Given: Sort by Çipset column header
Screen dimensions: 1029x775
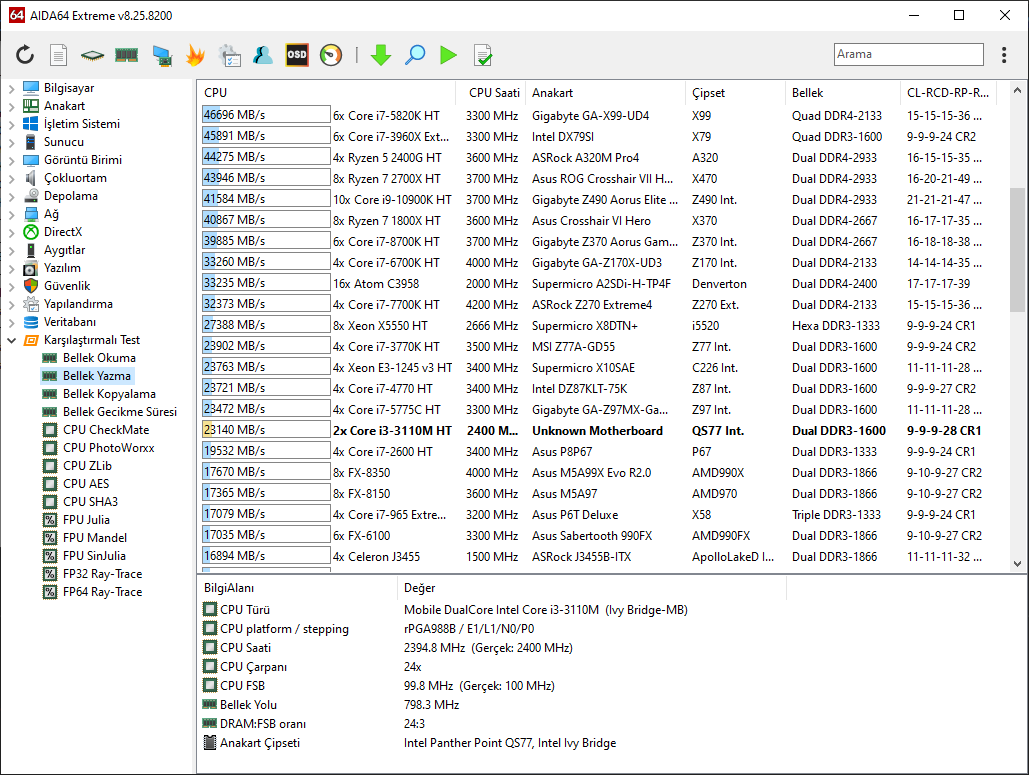Looking at the screenshot, I should tap(736, 93).
